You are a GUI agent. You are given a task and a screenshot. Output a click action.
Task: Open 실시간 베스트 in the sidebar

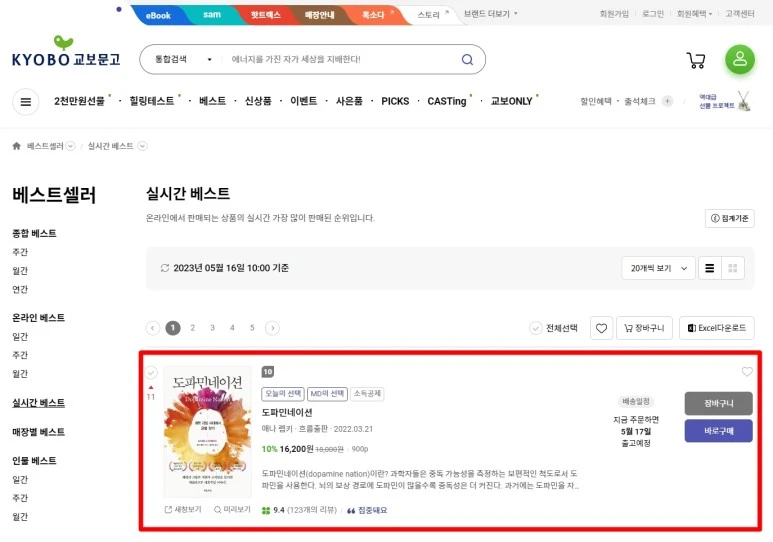click(38, 403)
